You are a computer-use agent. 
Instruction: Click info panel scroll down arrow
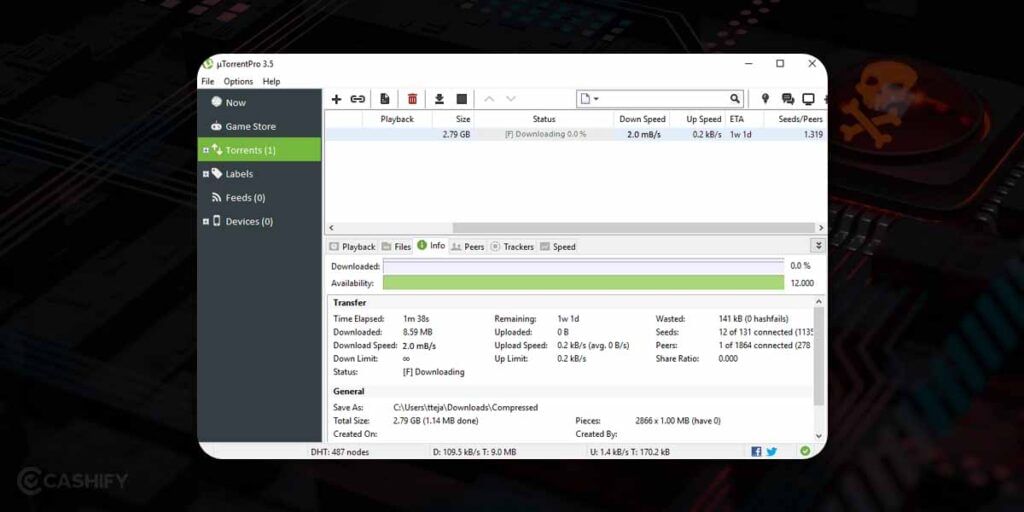[819, 436]
